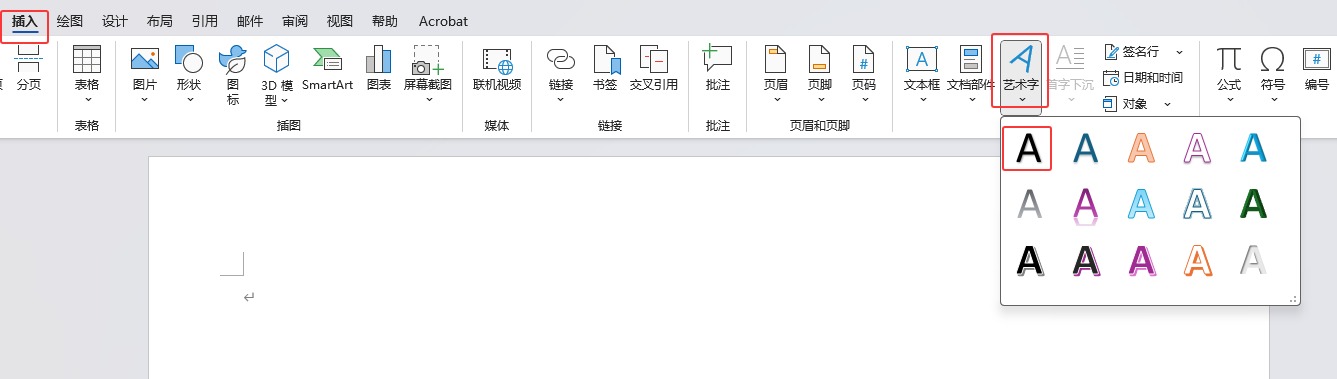Switch to the 设计 tab

[115, 21]
